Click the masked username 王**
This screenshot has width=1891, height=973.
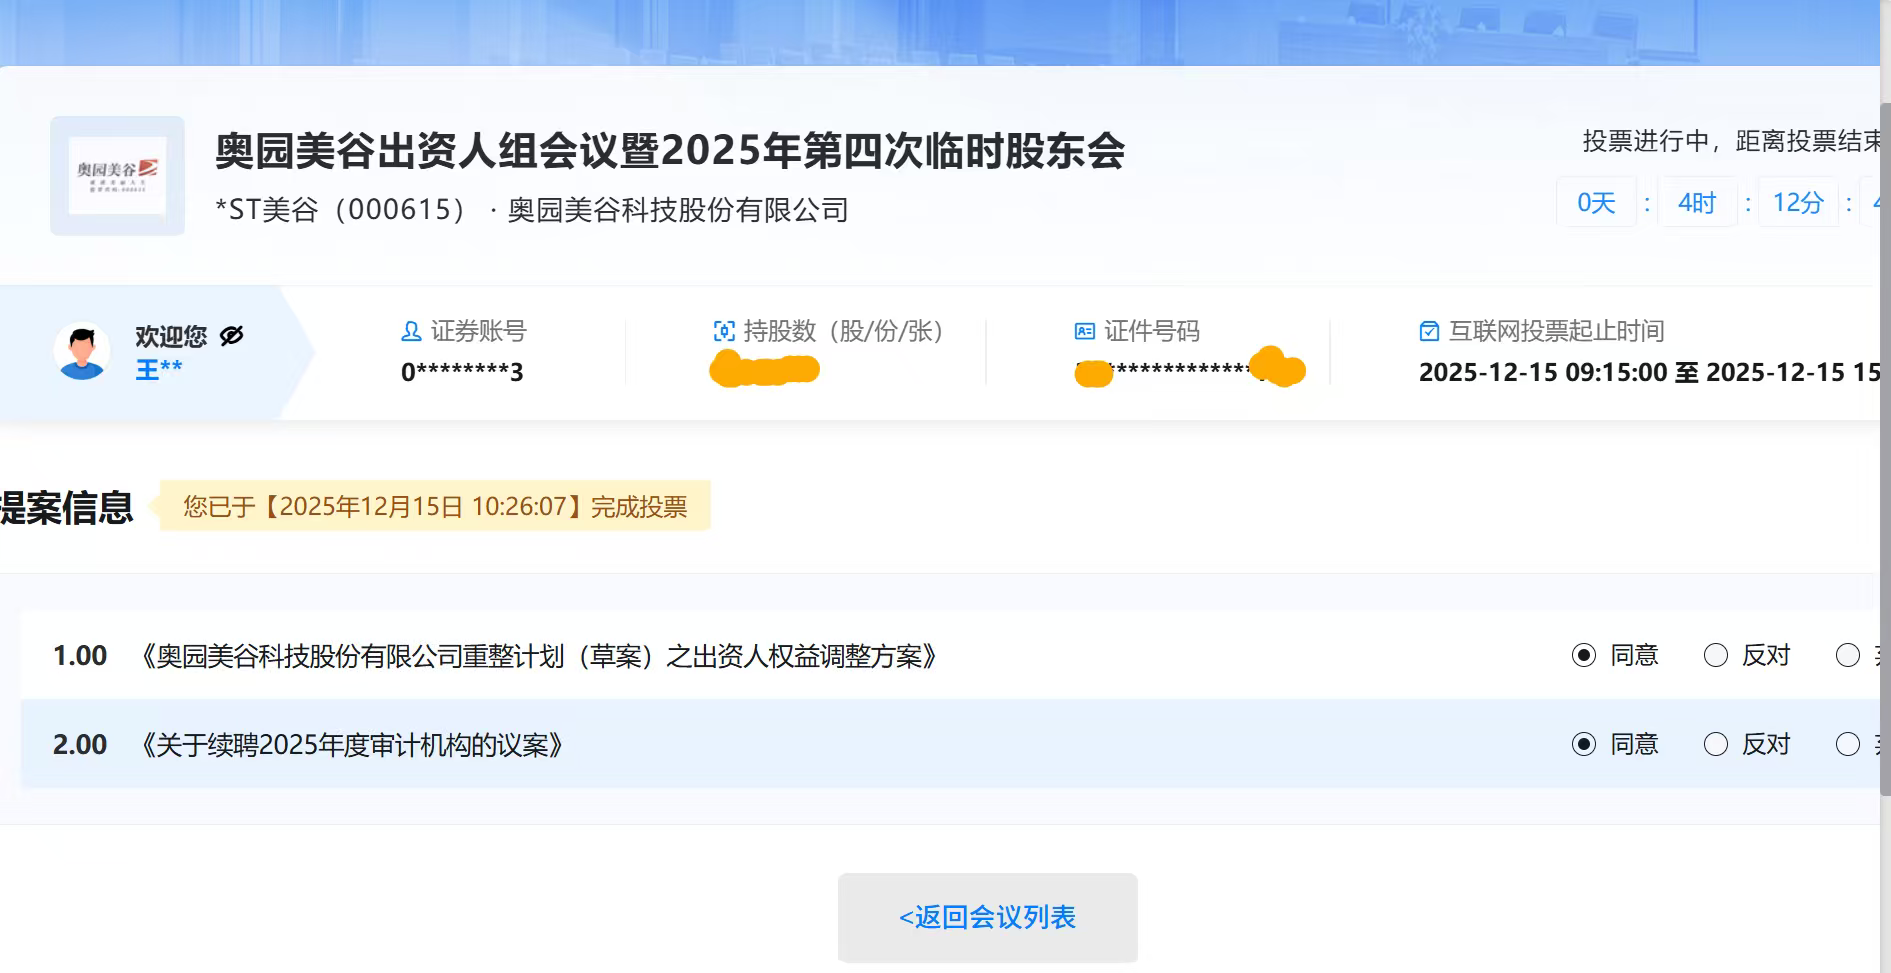tap(159, 369)
